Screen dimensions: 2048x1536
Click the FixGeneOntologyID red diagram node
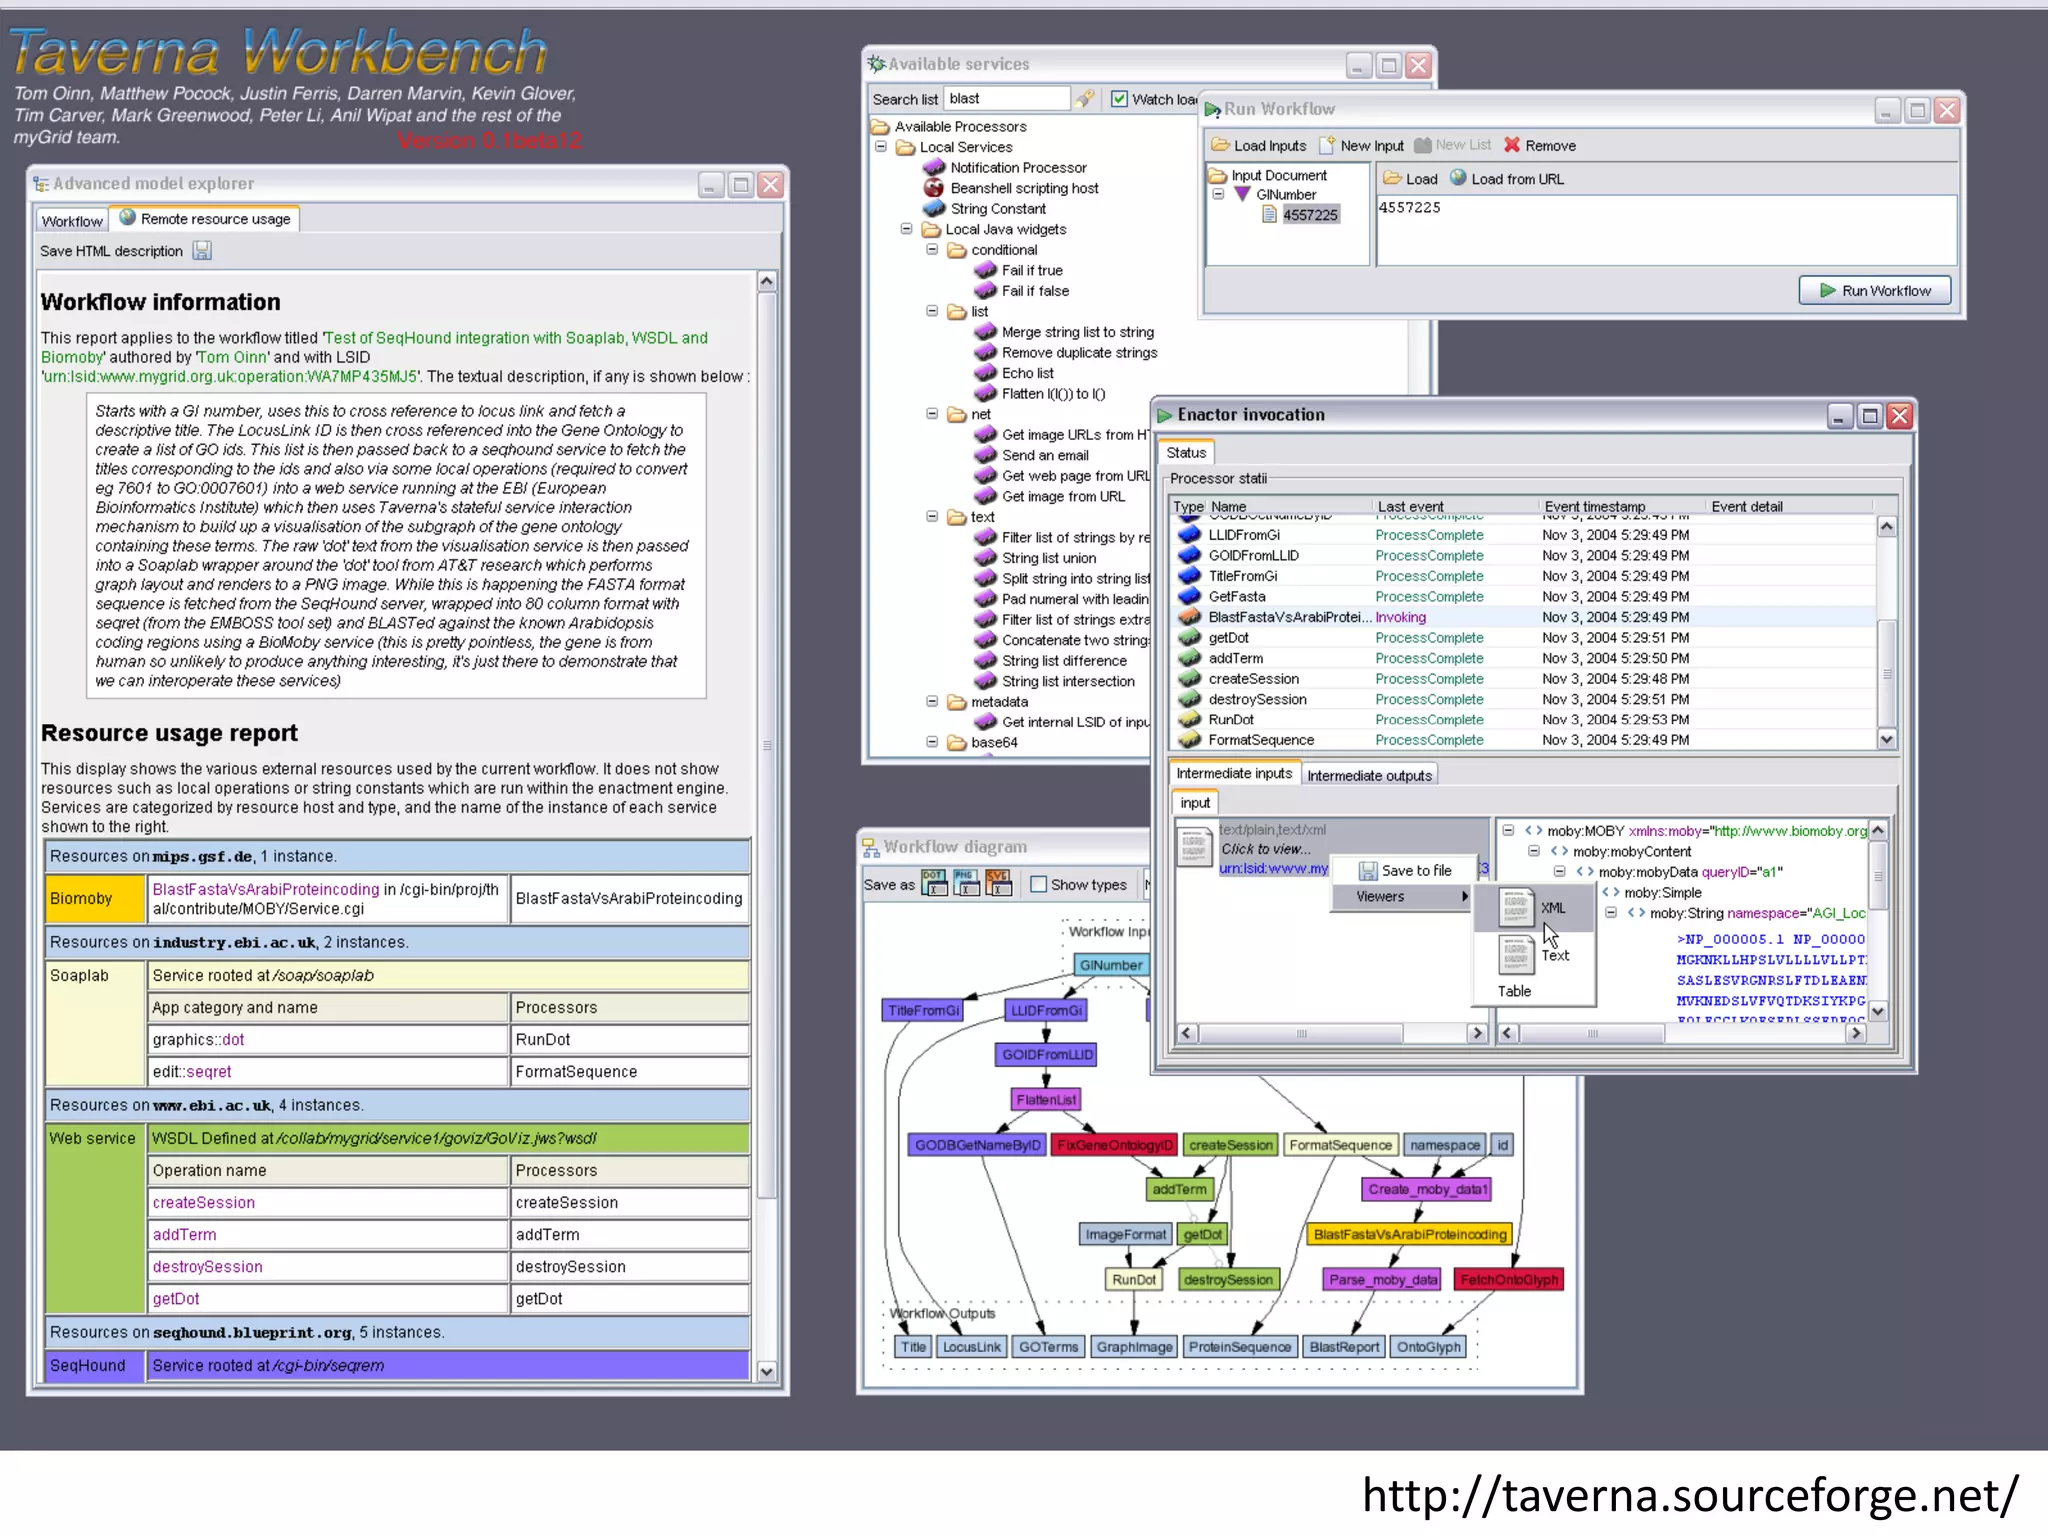coord(1115,1145)
